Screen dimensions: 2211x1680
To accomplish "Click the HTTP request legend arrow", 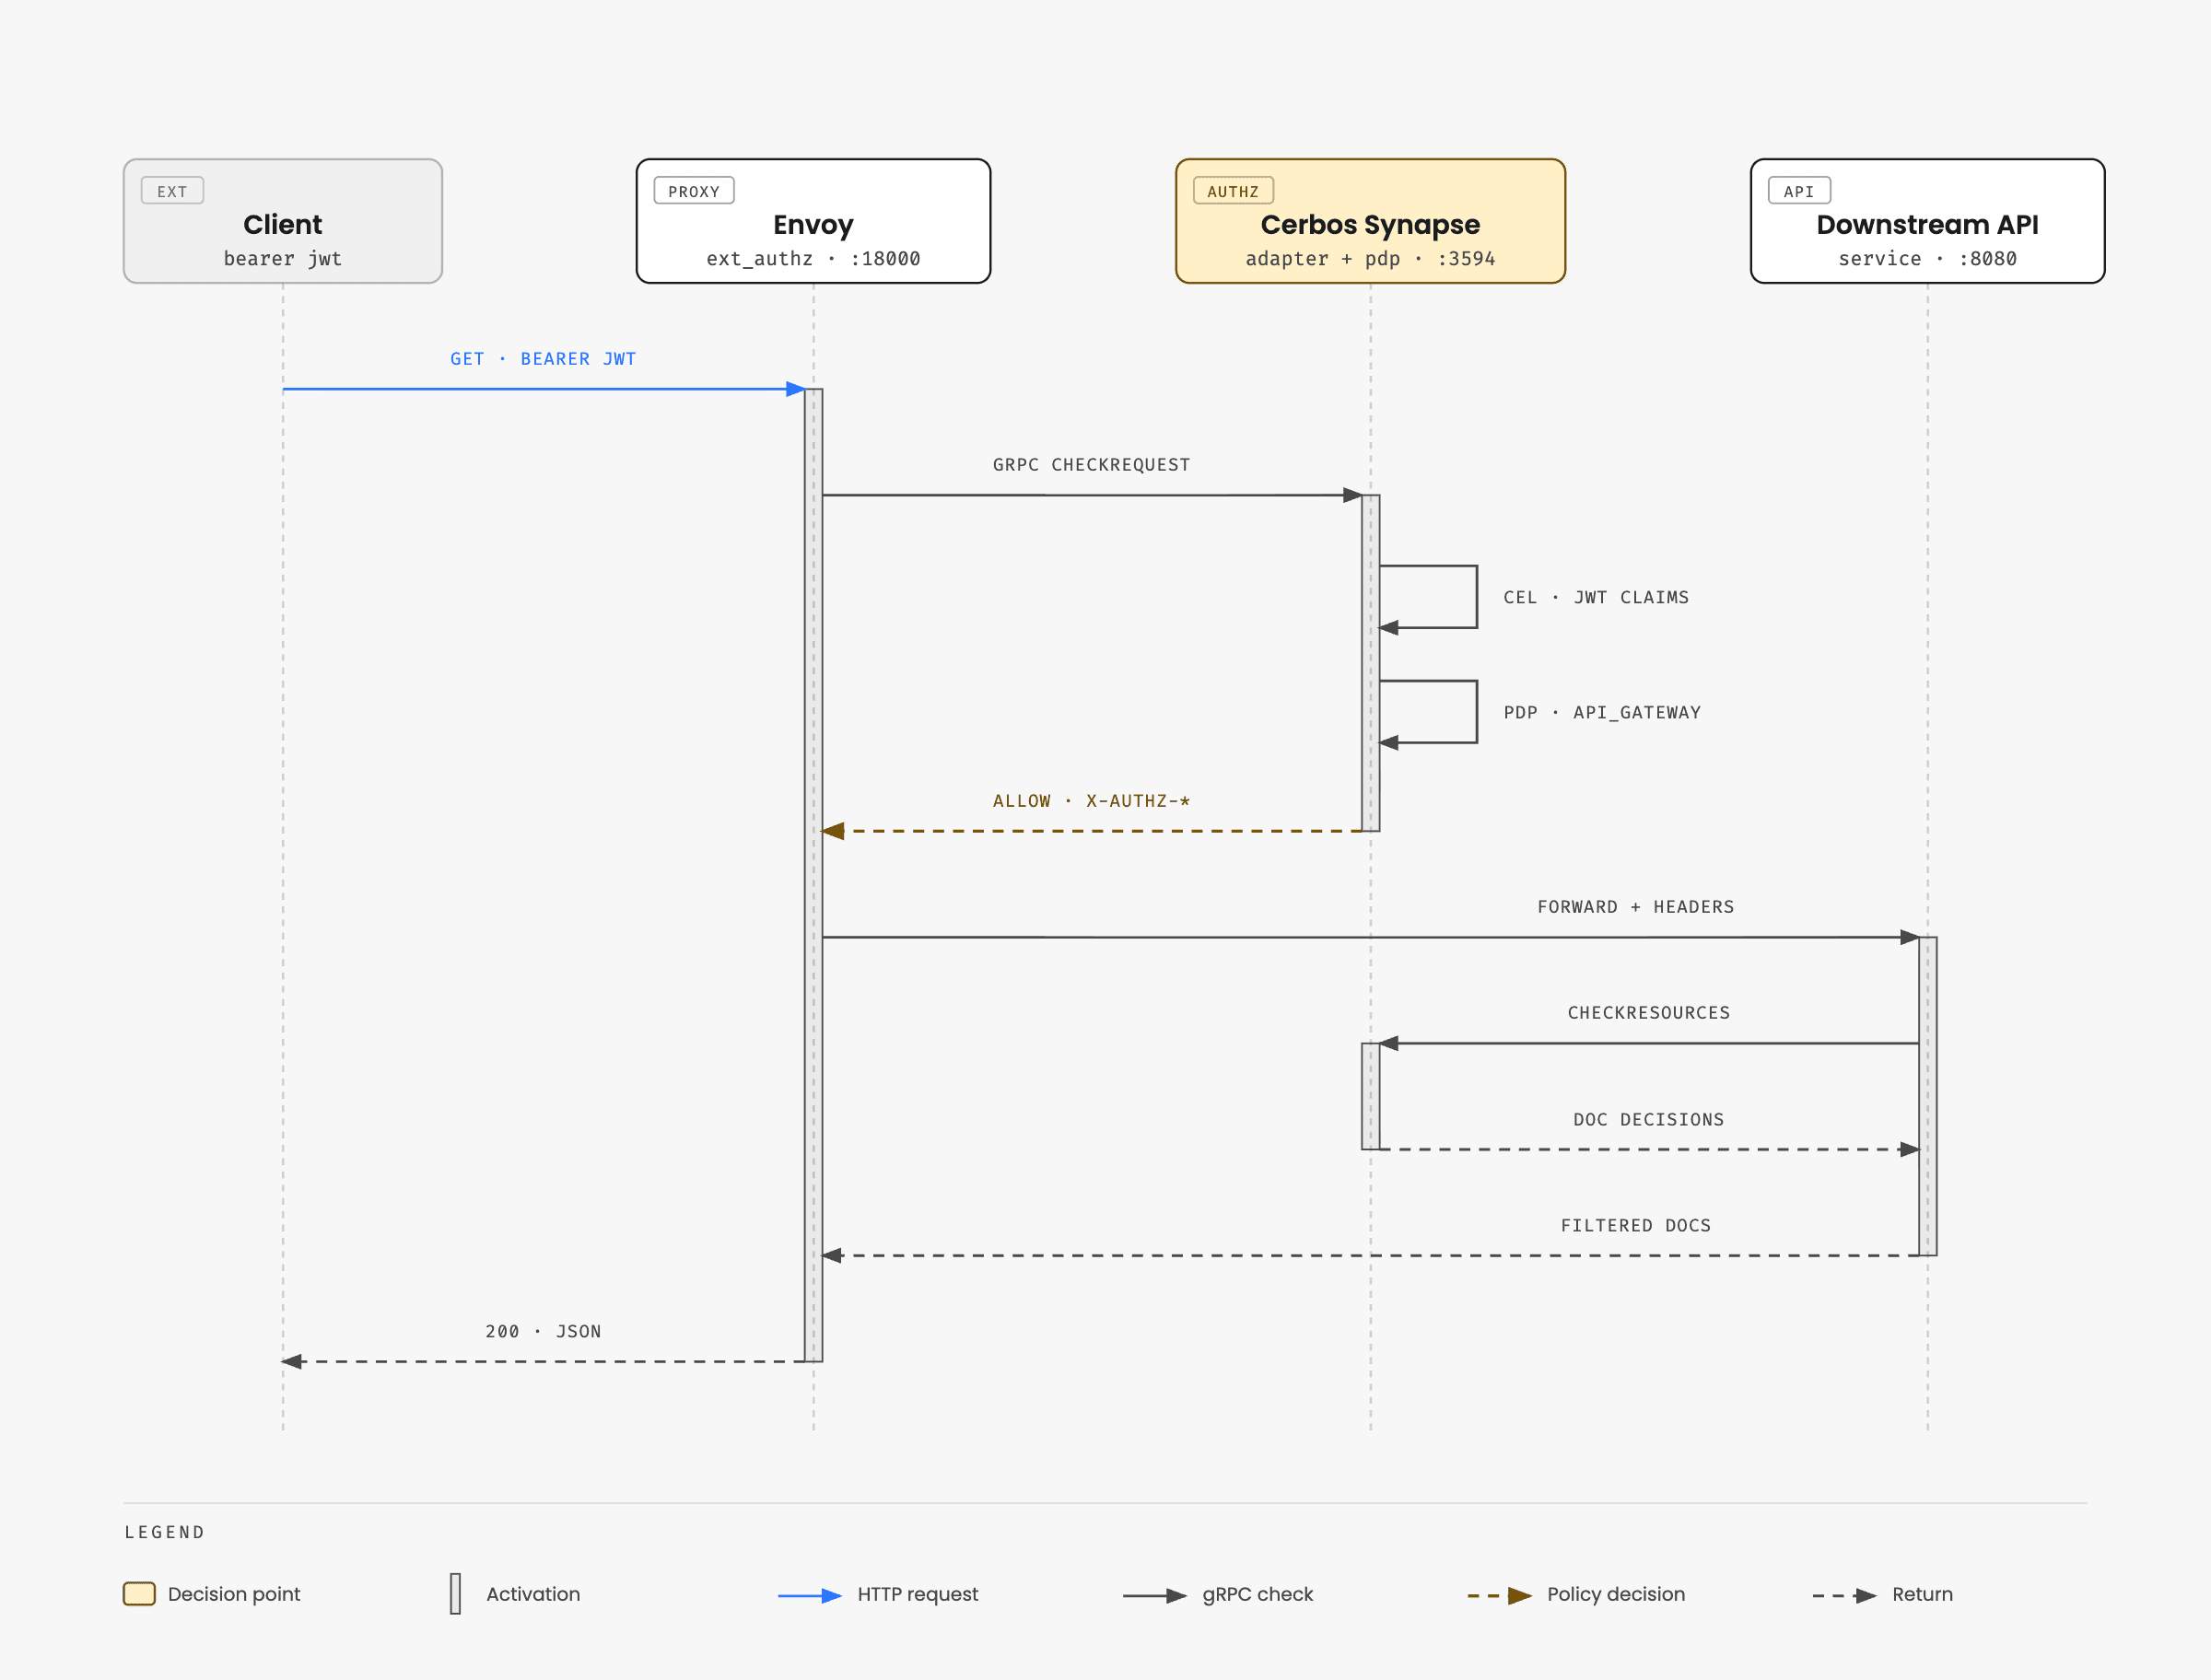I will (x=810, y=1596).
